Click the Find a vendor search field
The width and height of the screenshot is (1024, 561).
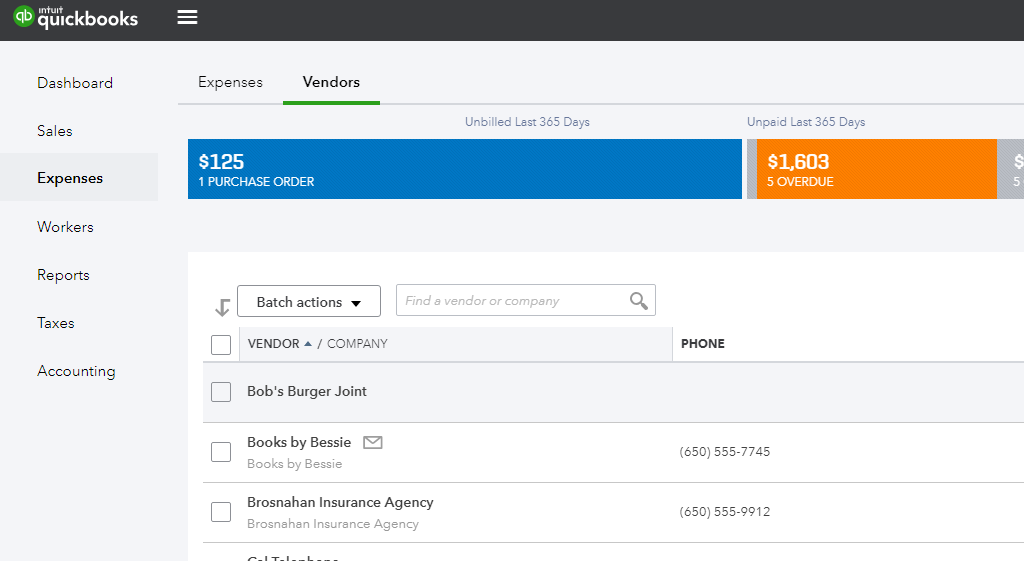pyautogui.click(x=512, y=301)
